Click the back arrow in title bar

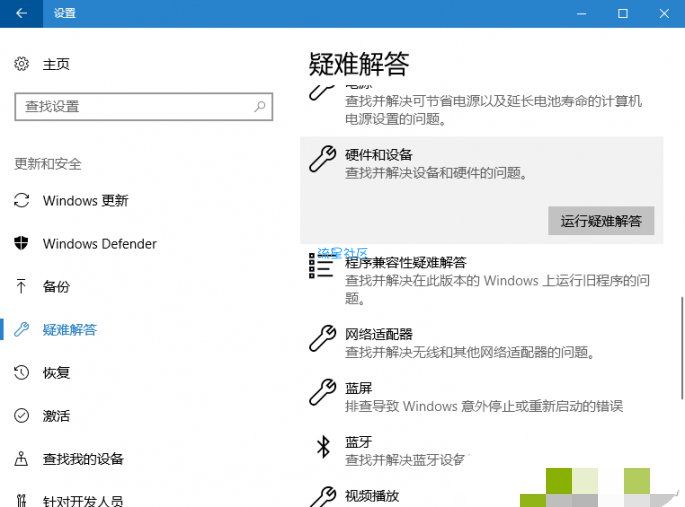21,13
